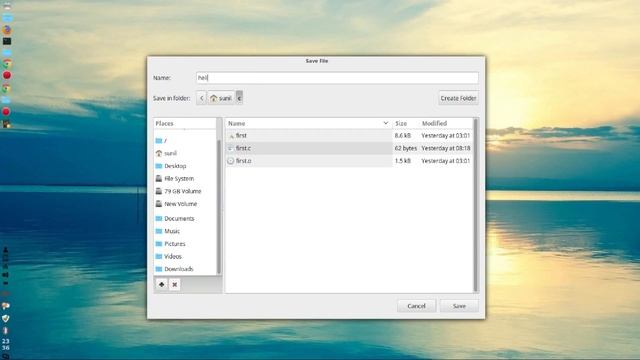Open Firefox from the left dock

[x=7, y=30]
